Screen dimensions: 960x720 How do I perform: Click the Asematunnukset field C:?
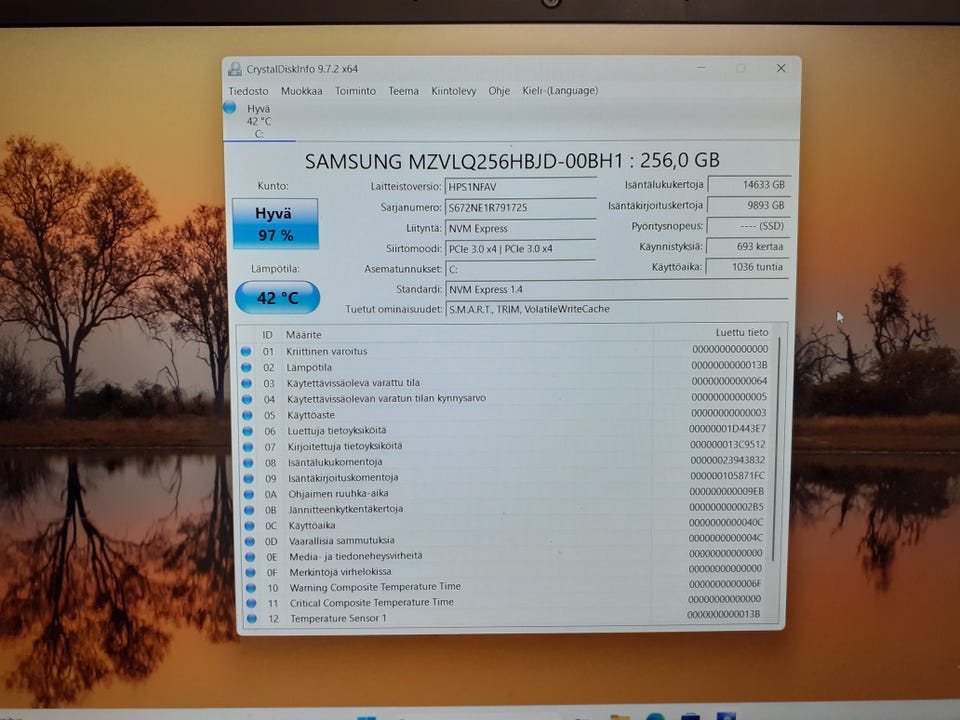(x=520, y=269)
